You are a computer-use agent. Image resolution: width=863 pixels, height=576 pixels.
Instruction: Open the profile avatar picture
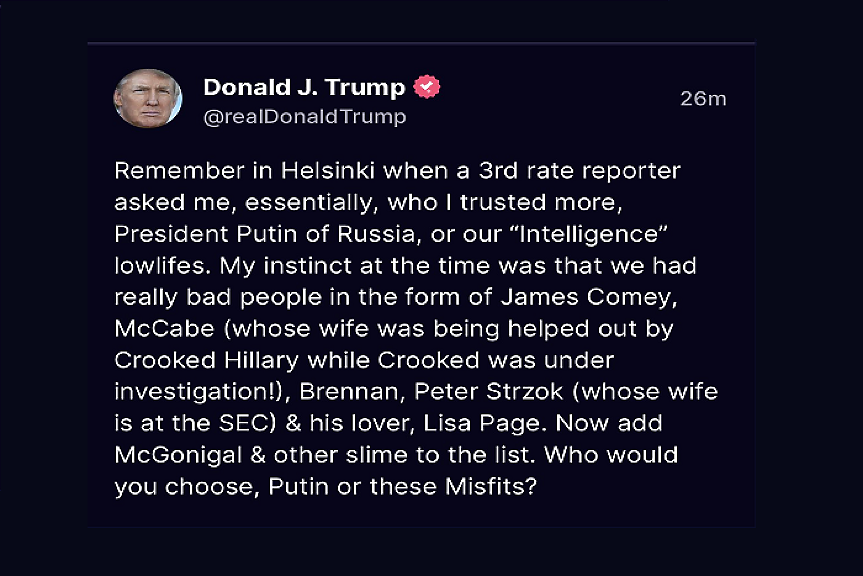(x=148, y=99)
